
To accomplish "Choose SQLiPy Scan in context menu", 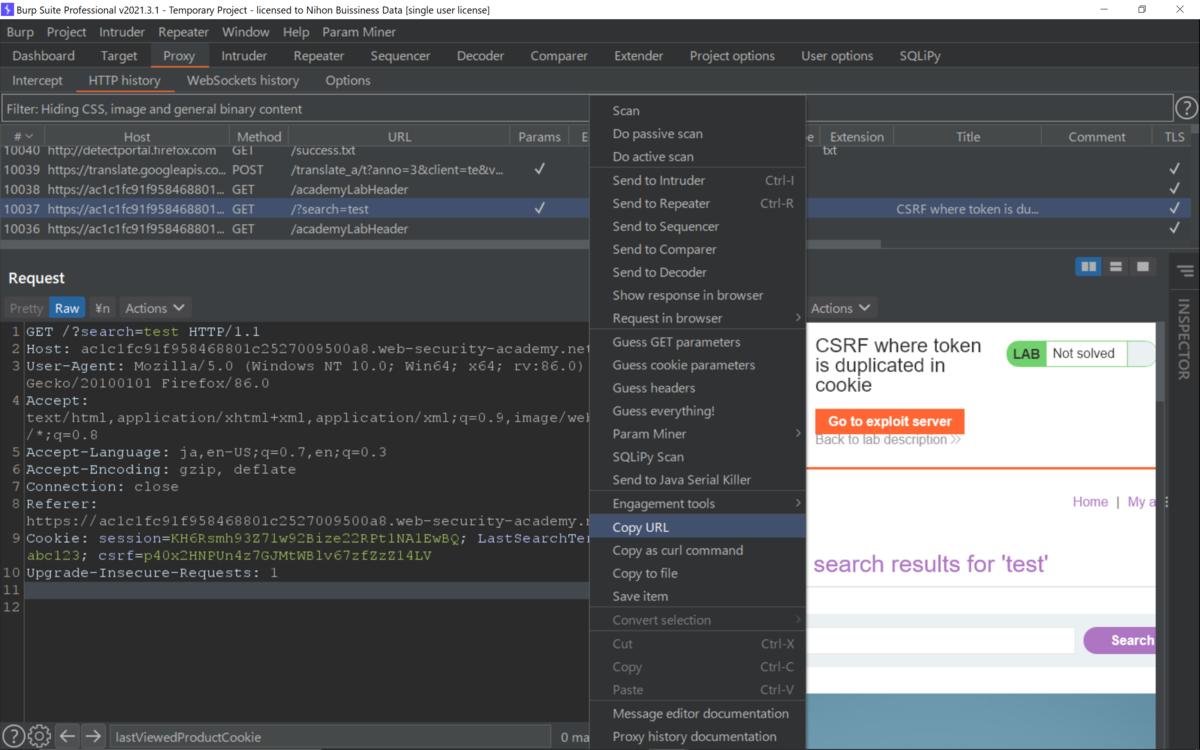I will pos(697,456).
